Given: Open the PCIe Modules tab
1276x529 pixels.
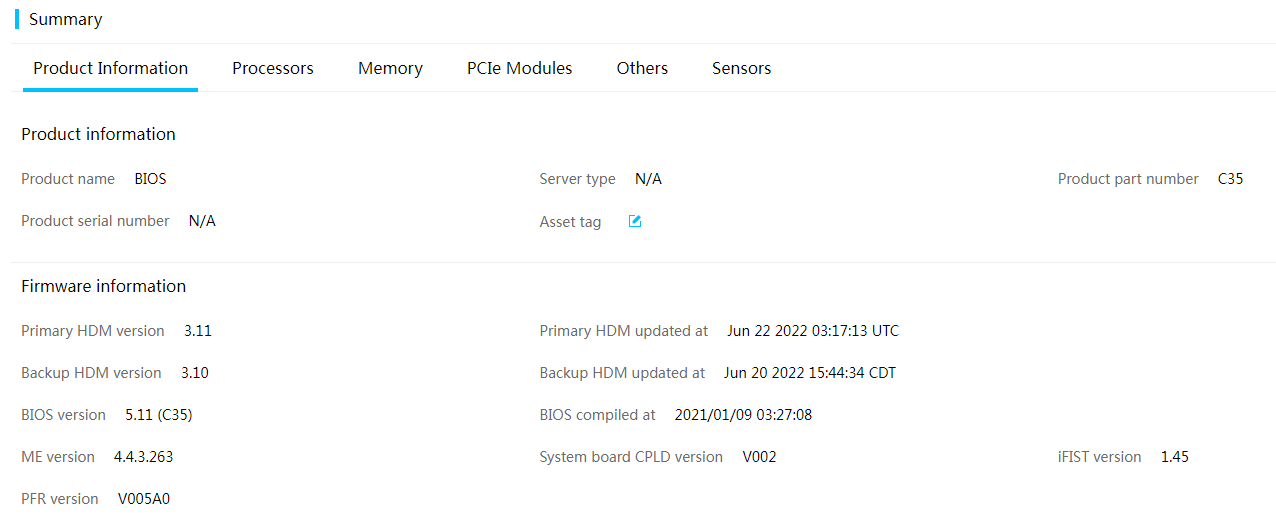Looking at the screenshot, I should point(520,68).
